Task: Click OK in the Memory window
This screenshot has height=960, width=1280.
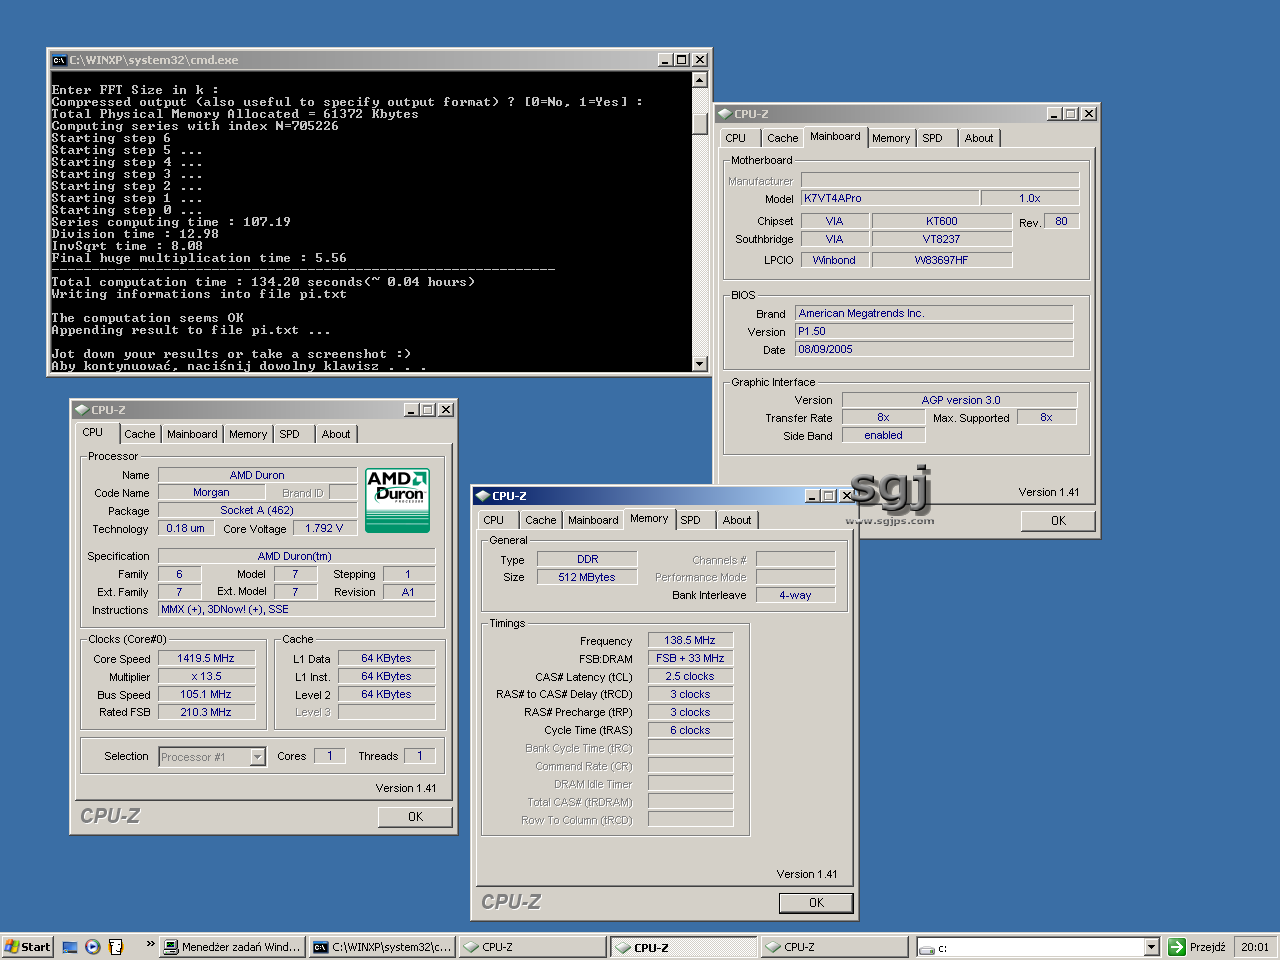Action: pos(816,903)
